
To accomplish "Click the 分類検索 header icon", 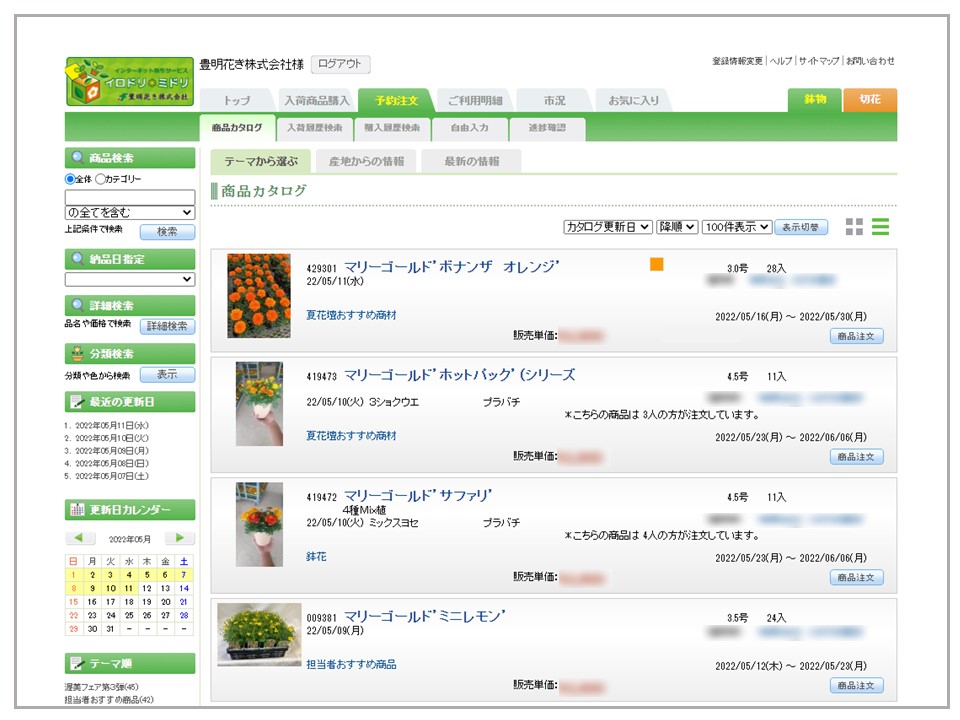I will pos(77,354).
